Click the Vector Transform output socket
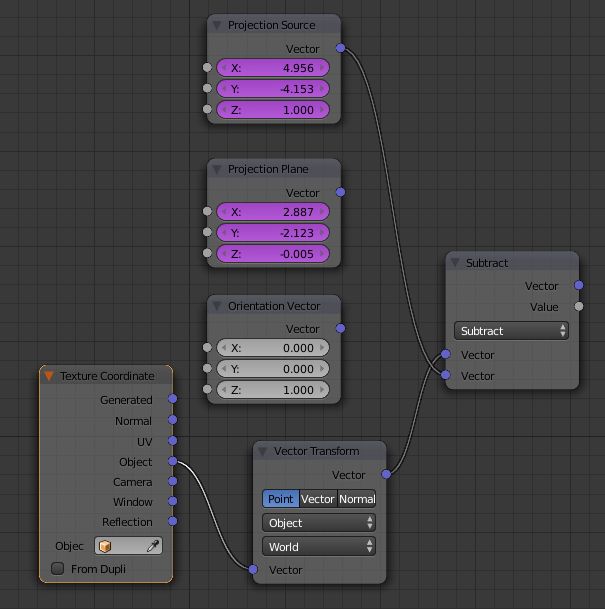This screenshot has height=609, width=605. 386,474
